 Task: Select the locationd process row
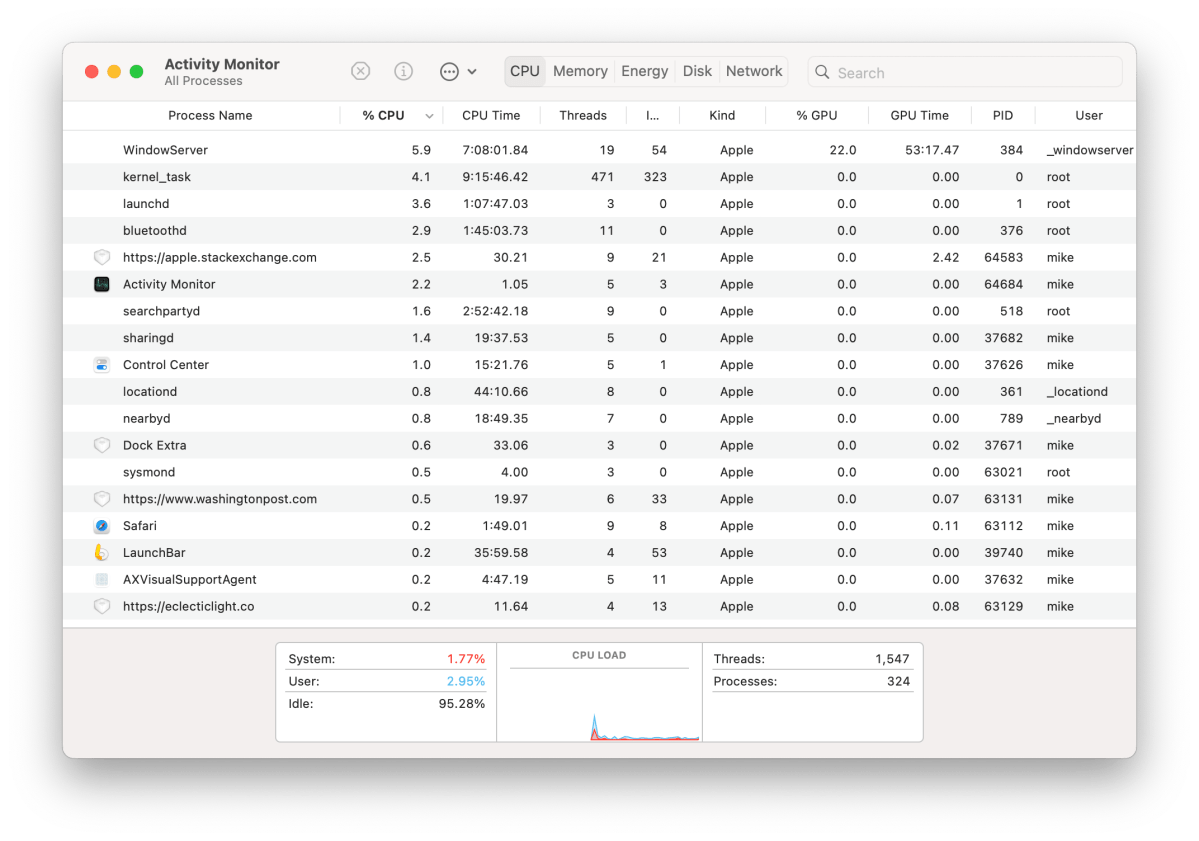click(x=600, y=391)
